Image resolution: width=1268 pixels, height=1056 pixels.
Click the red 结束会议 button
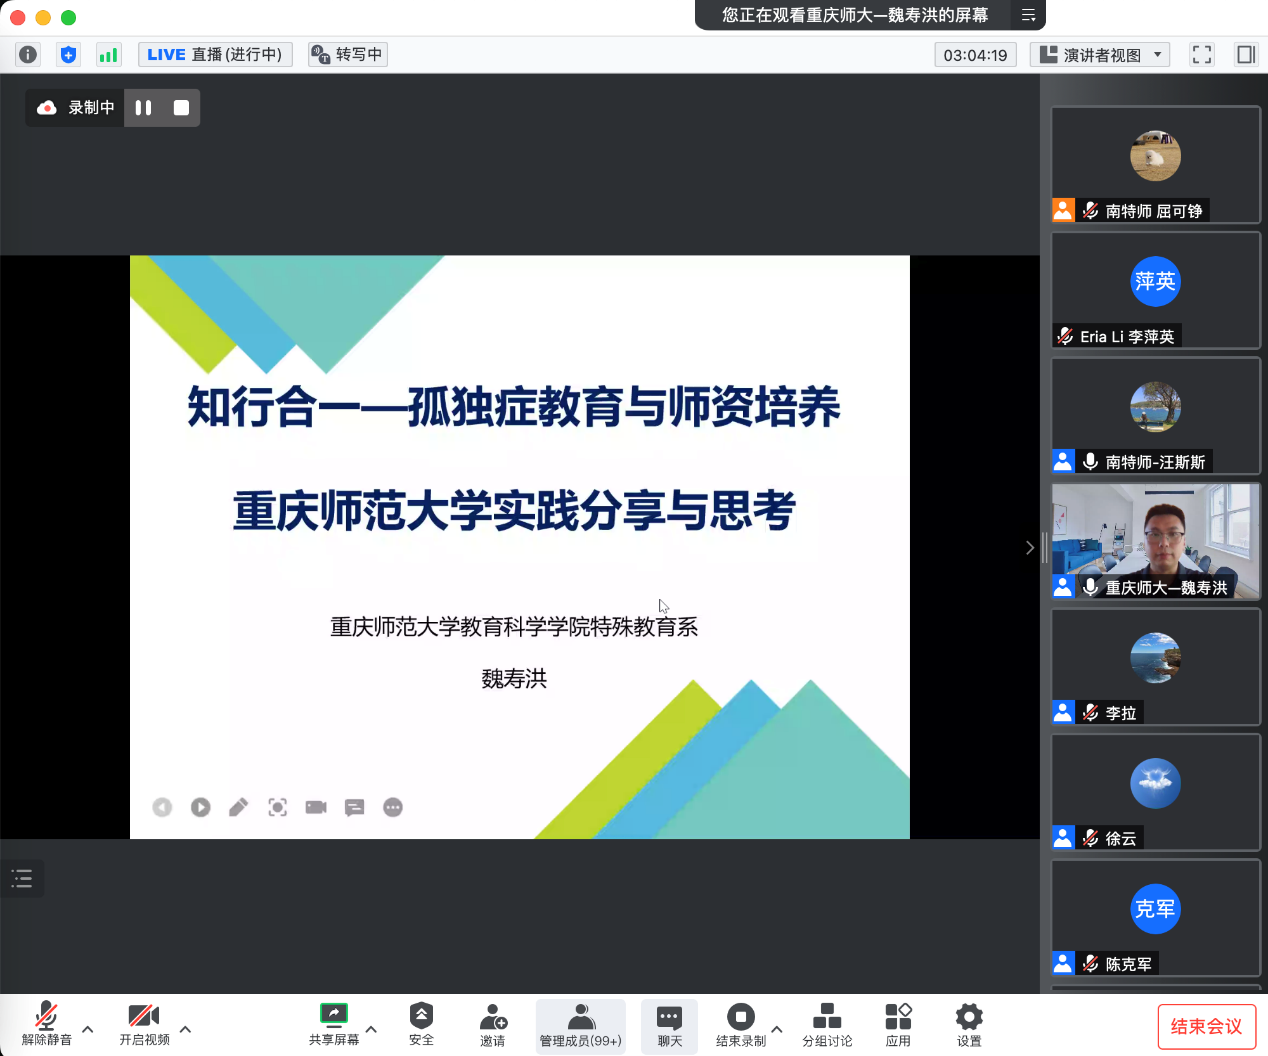tap(1206, 1026)
